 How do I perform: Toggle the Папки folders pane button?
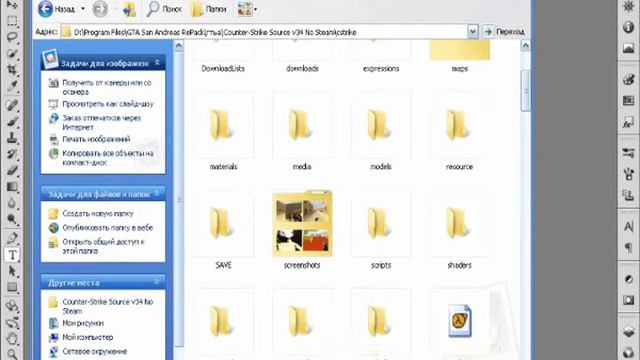(209, 9)
